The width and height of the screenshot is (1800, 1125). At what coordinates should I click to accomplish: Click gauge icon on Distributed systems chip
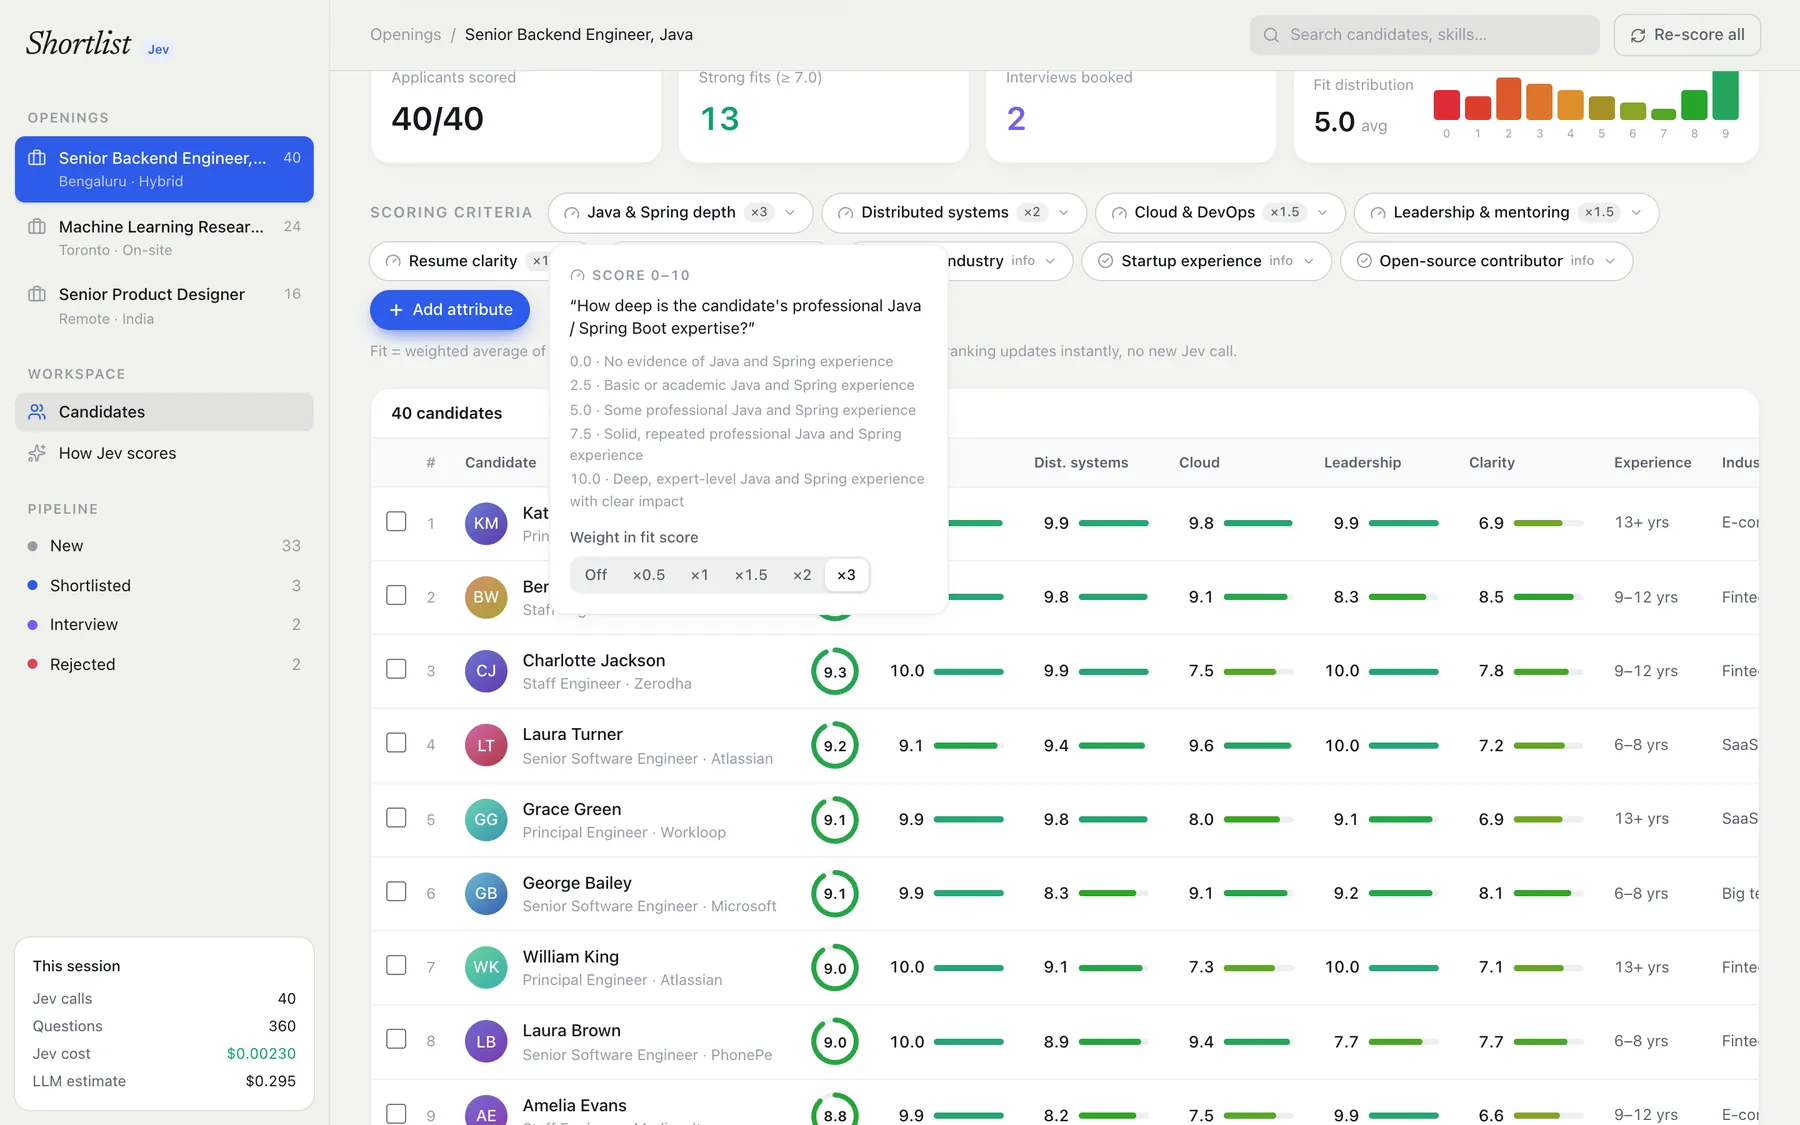pos(845,213)
